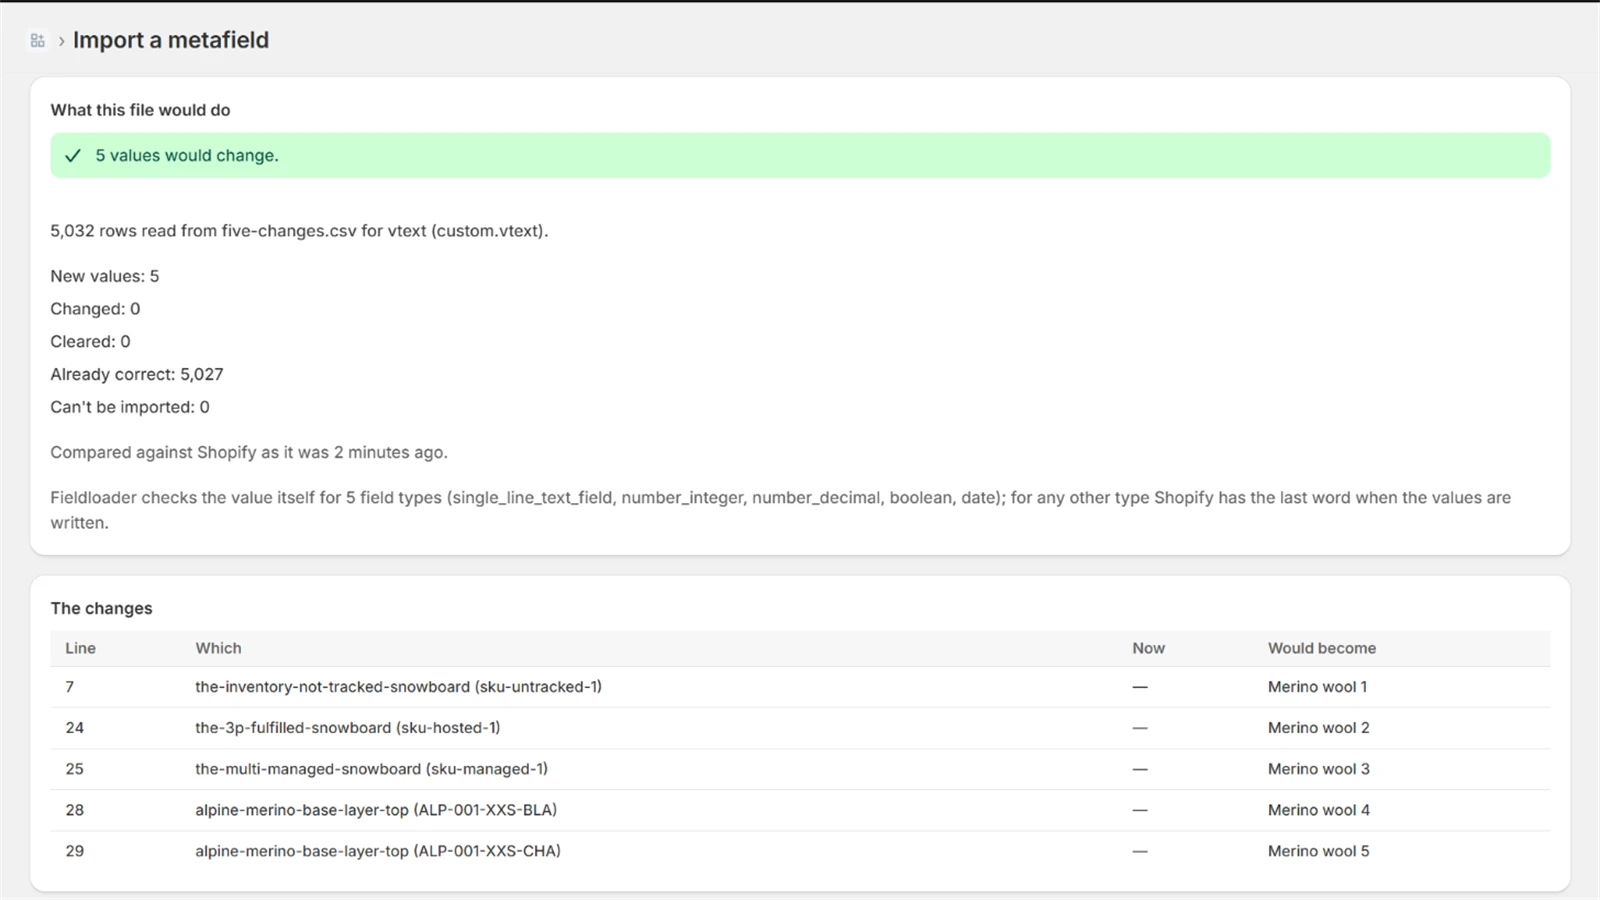Click 'The changes' section heading
The image size is (1600, 900).
(x=101, y=608)
